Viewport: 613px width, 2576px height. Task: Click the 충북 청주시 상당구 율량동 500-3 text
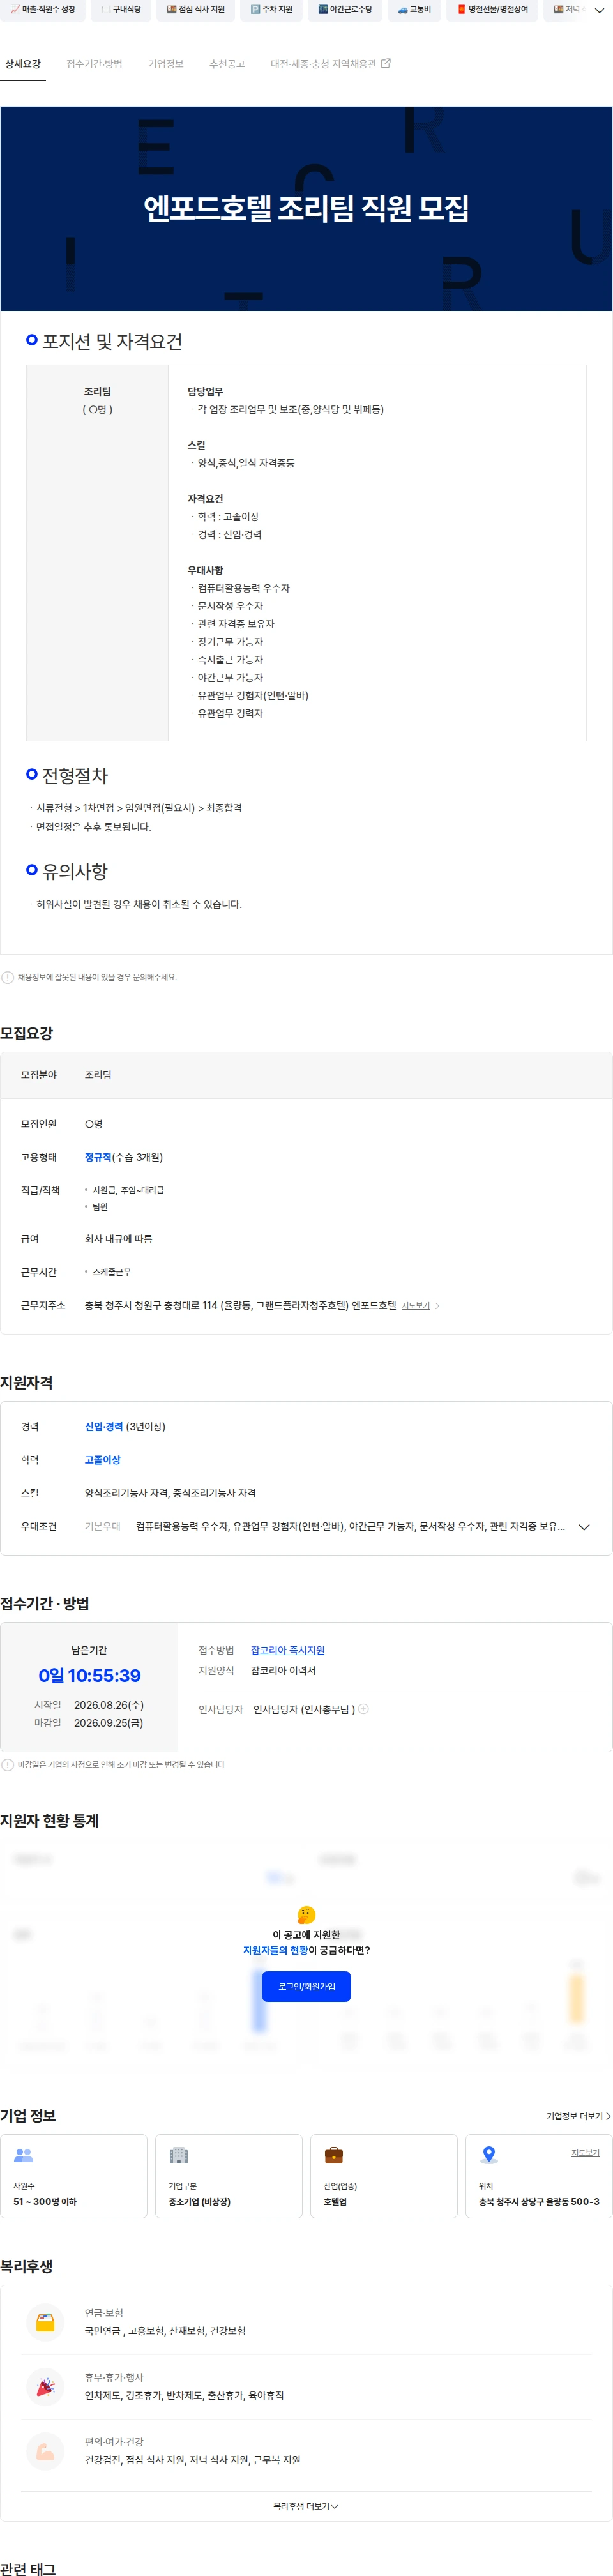pyautogui.click(x=539, y=2202)
